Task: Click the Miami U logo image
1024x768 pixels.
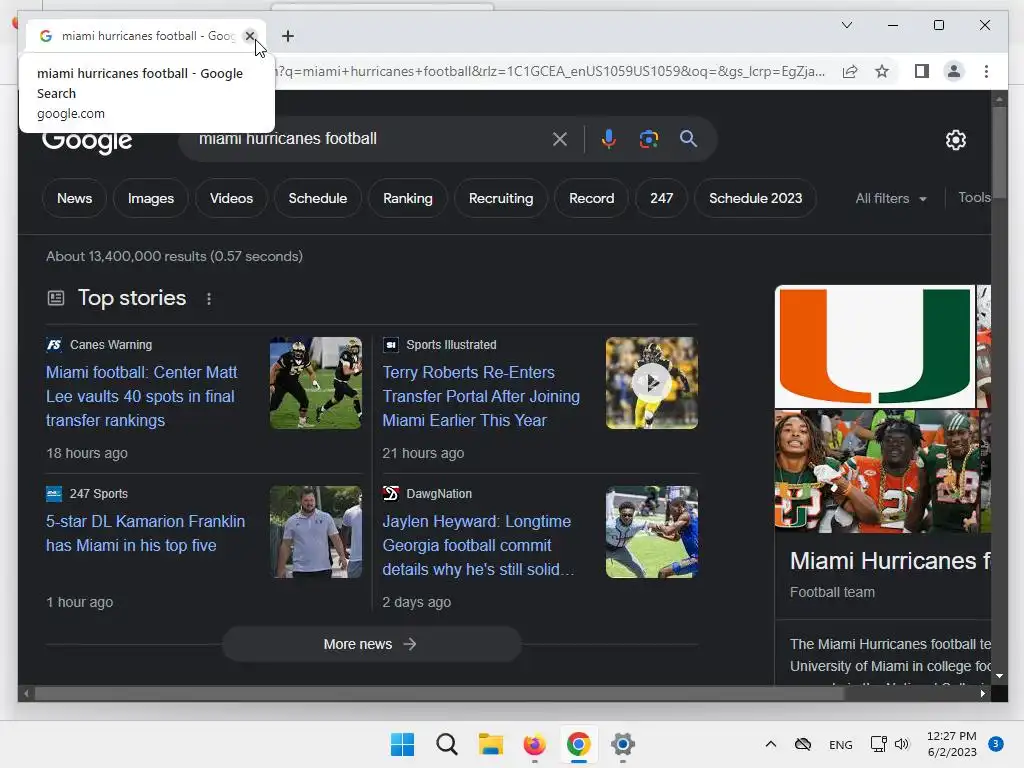Action: [874, 347]
